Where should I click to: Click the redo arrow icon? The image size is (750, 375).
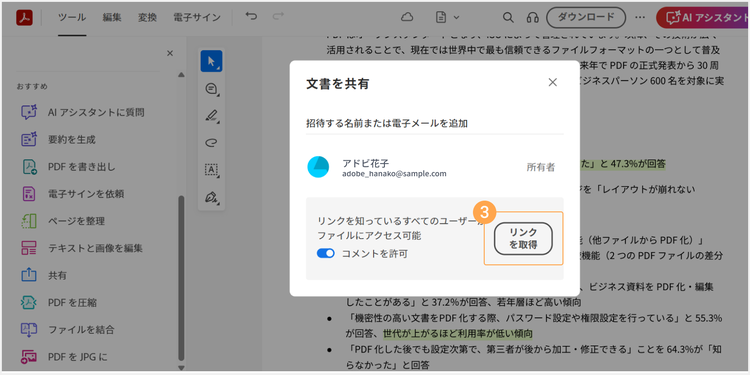(x=278, y=17)
